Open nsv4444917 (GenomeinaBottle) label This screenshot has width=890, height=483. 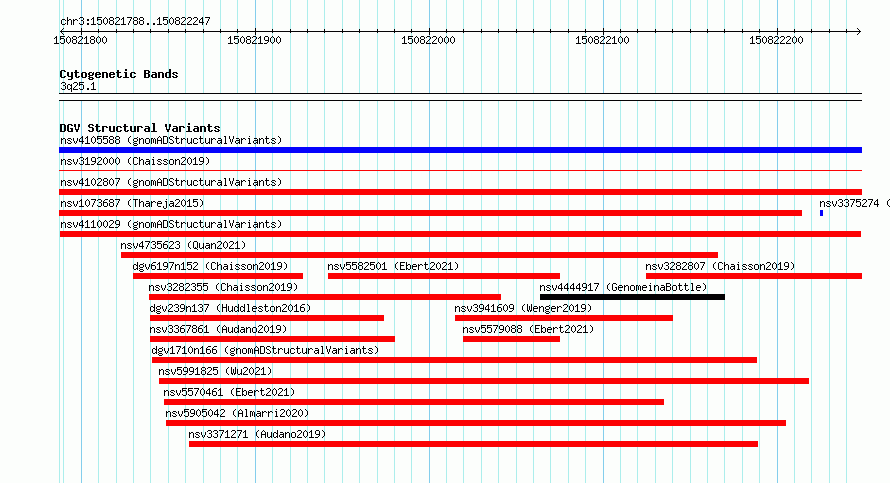tap(623, 287)
